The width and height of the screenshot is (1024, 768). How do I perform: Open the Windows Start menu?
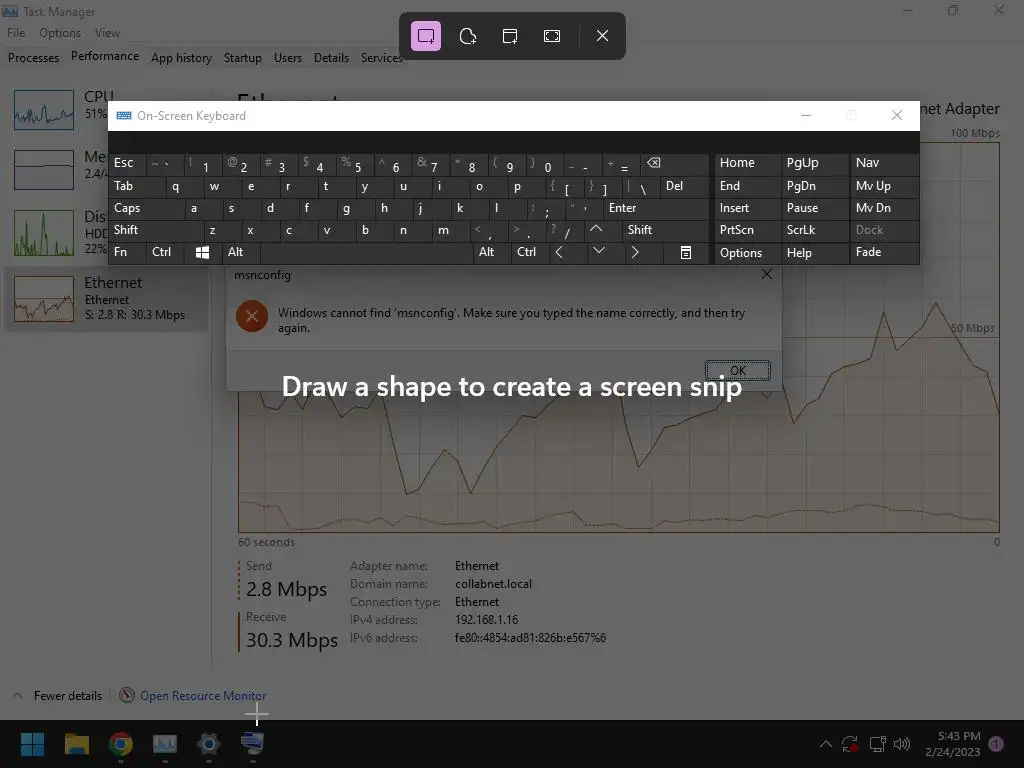(32, 744)
